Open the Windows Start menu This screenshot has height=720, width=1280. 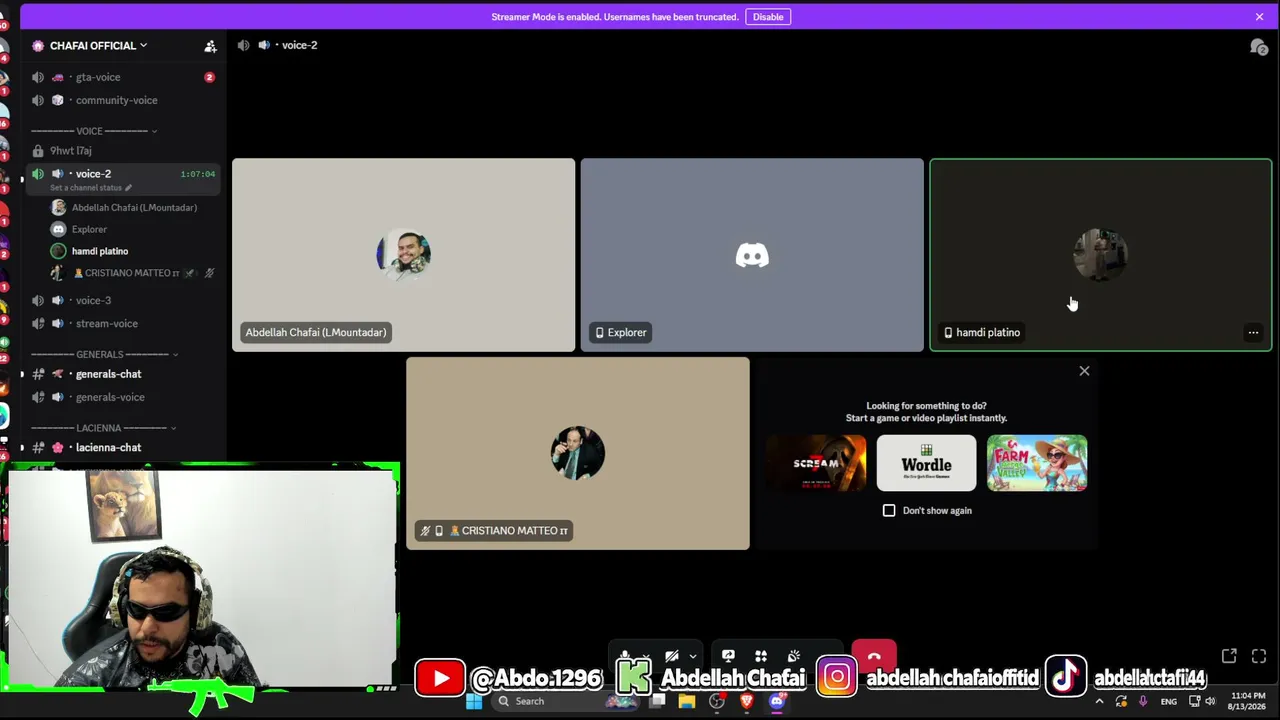pos(474,701)
